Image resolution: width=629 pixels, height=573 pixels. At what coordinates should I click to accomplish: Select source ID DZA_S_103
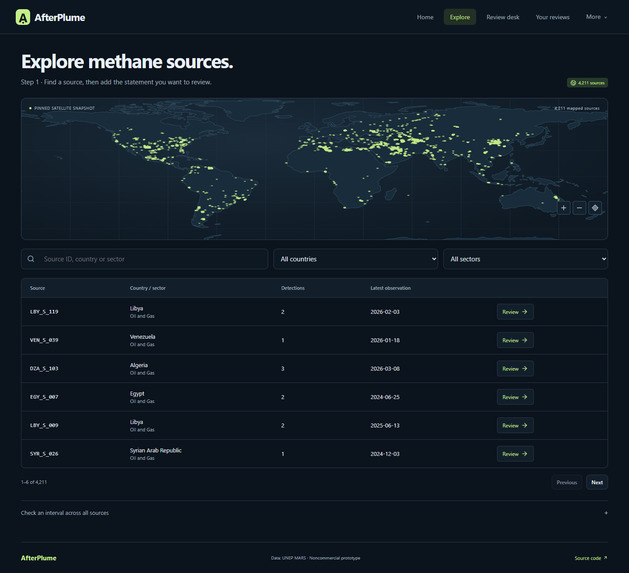(44, 368)
